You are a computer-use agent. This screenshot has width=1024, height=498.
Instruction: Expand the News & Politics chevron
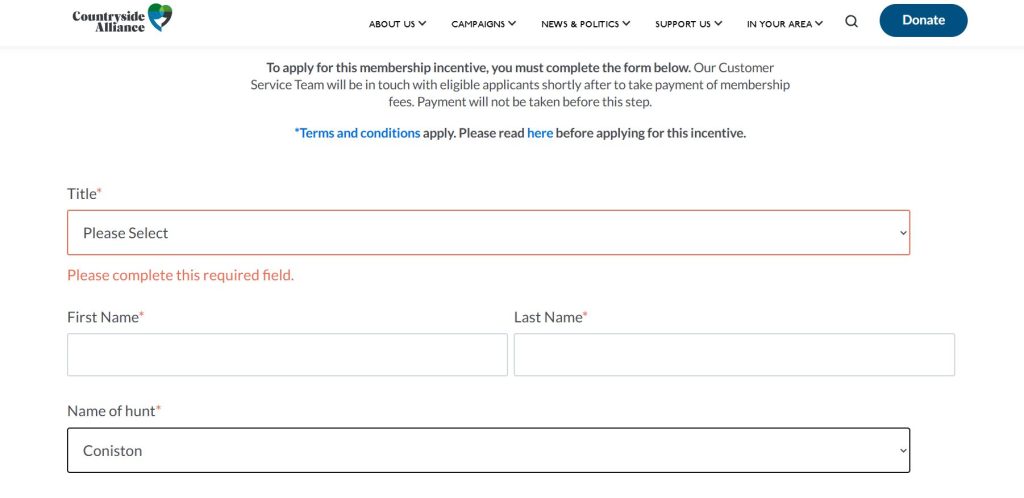(626, 23)
